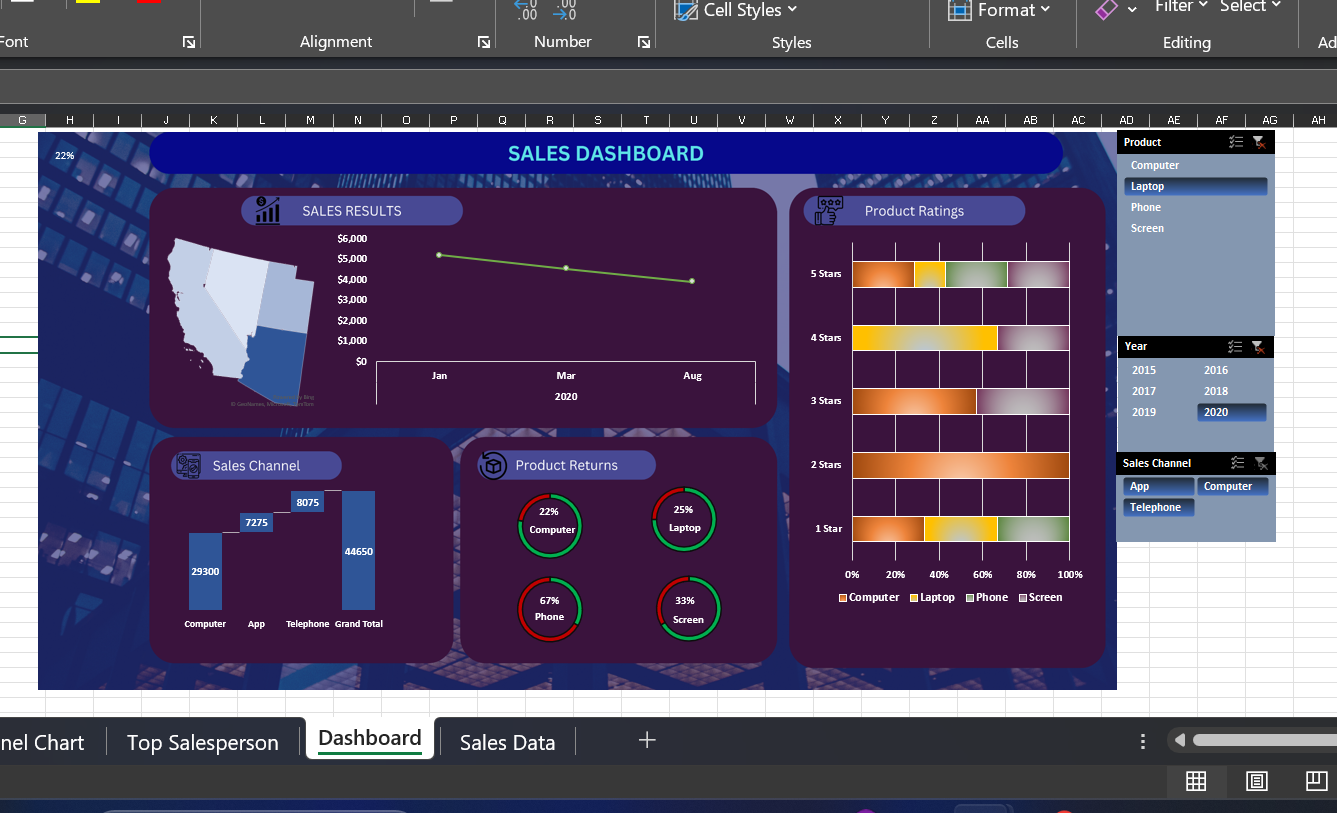This screenshot has width=1337, height=813.
Task: Add a new sheet with plus button
Action: [647, 740]
